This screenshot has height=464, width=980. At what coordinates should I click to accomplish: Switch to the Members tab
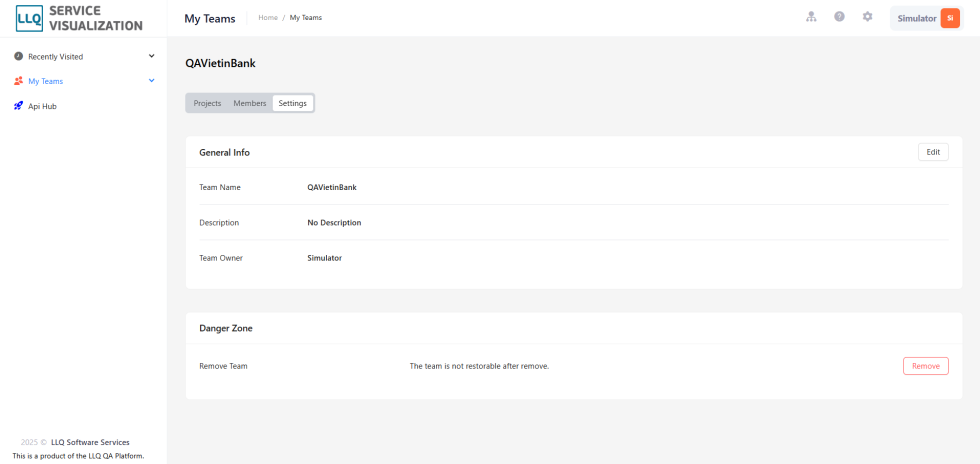[250, 103]
